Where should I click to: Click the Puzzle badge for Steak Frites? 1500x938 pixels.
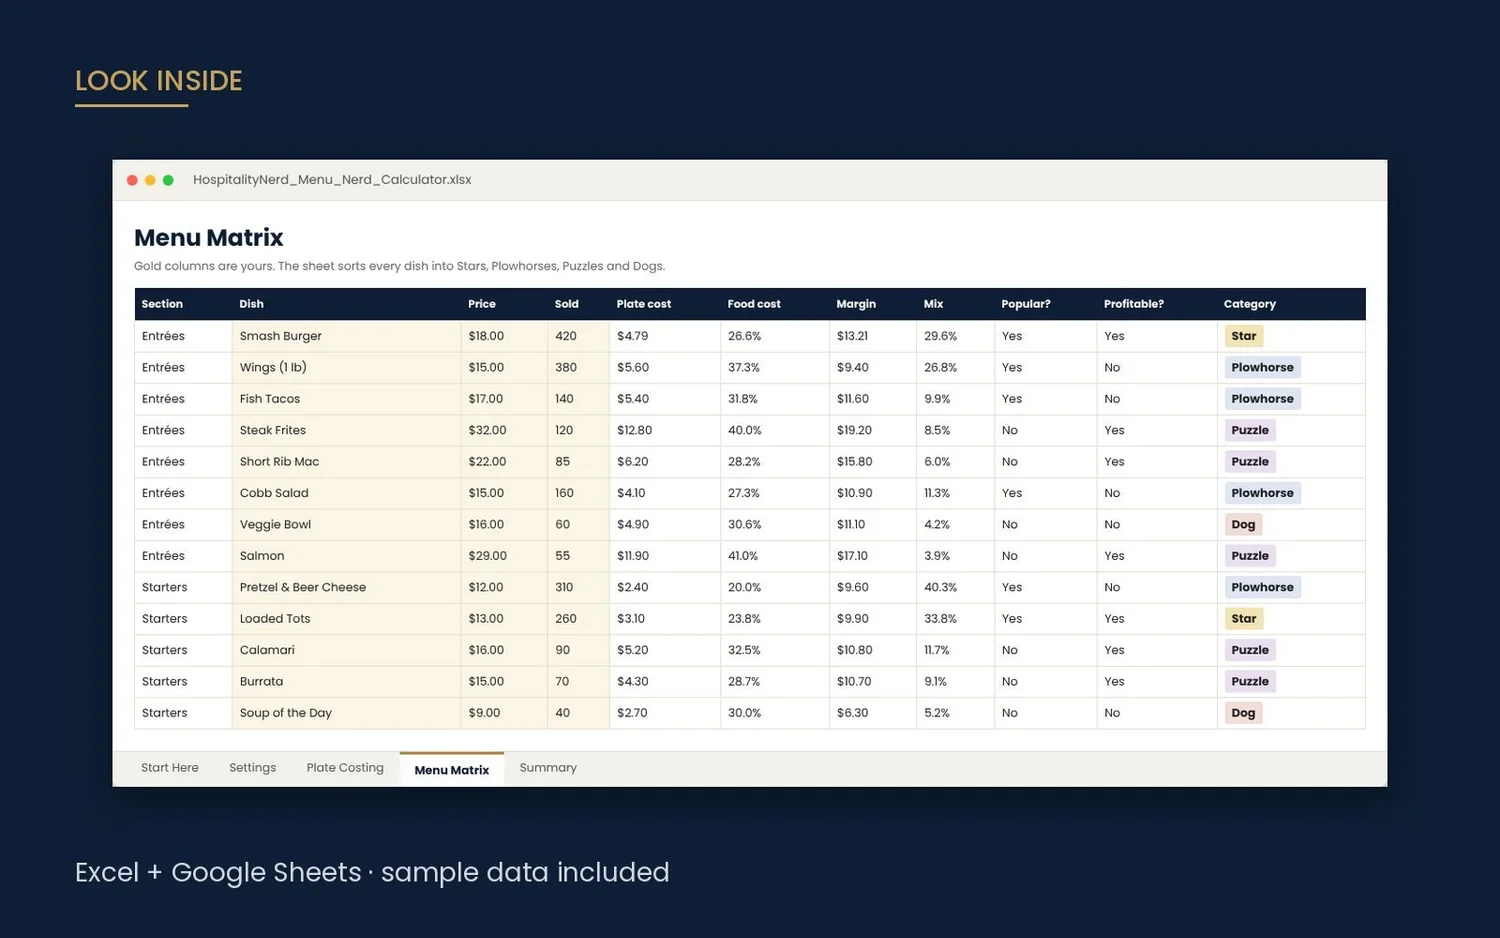click(1250, 430)
